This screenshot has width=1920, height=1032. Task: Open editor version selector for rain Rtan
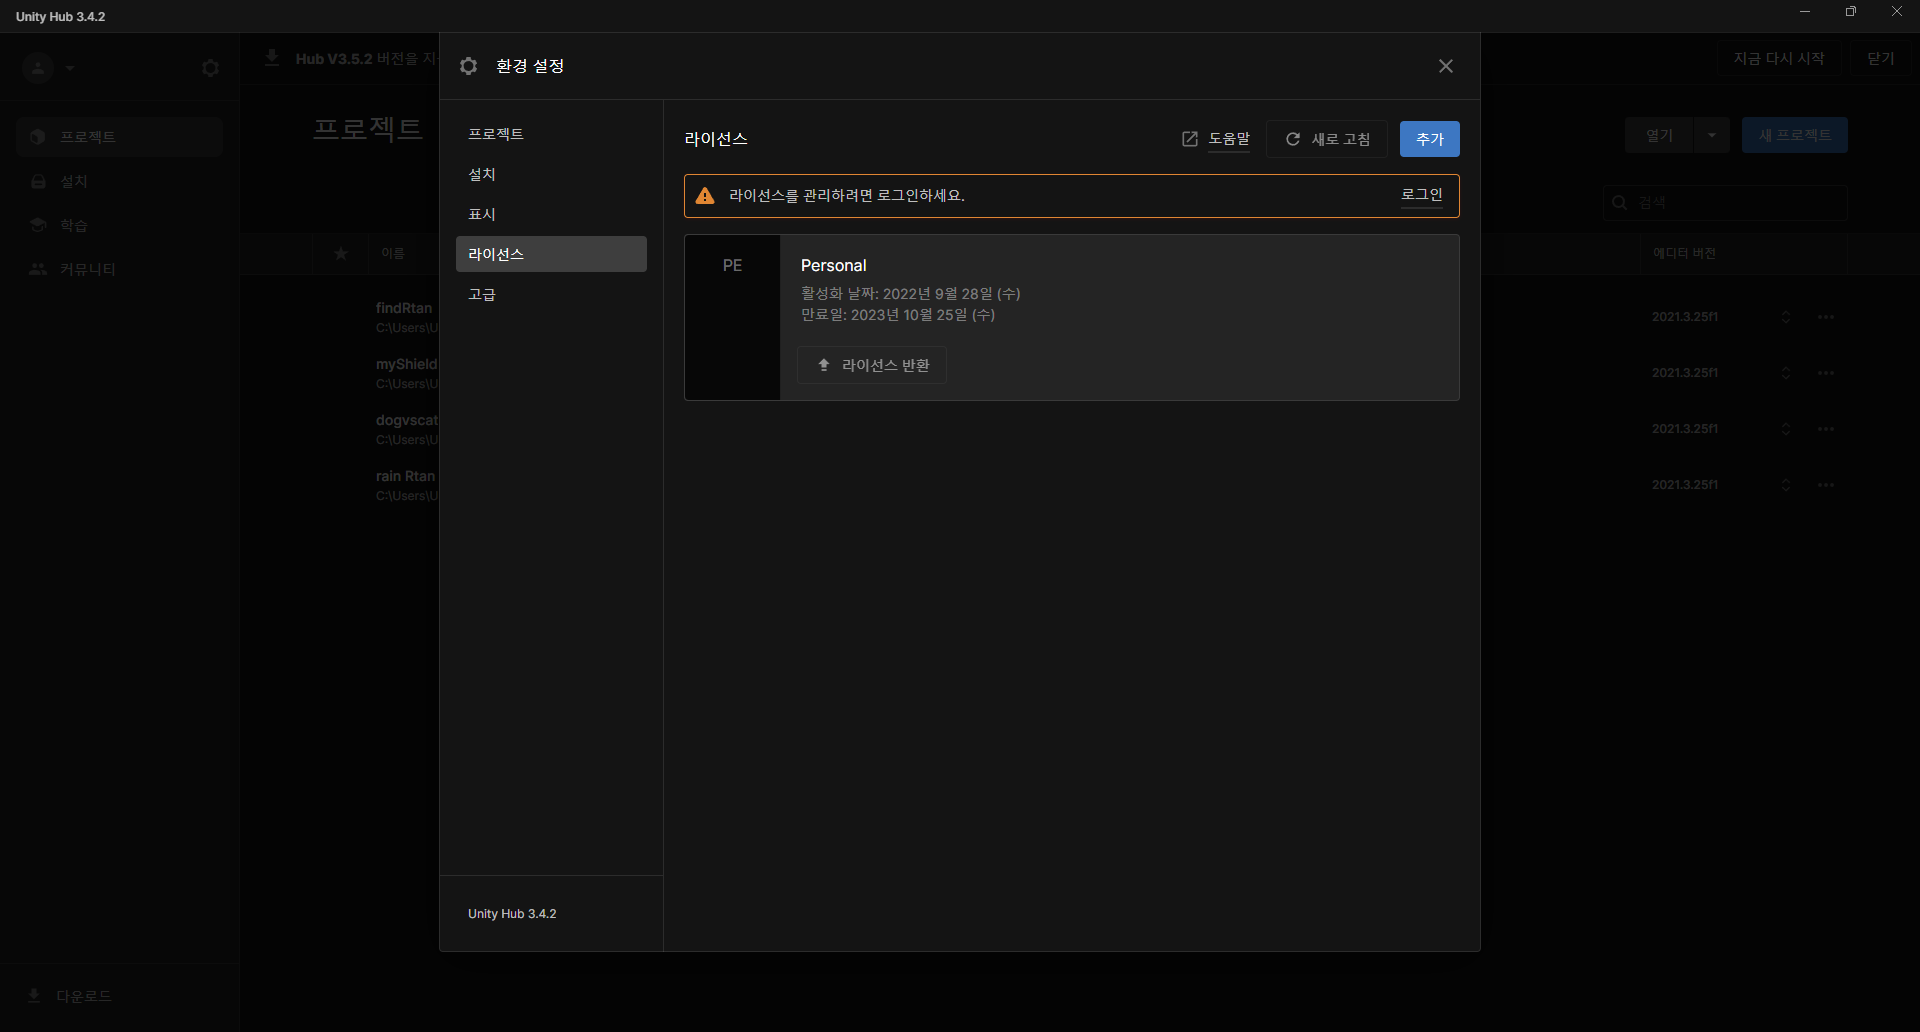[1786, 485]
